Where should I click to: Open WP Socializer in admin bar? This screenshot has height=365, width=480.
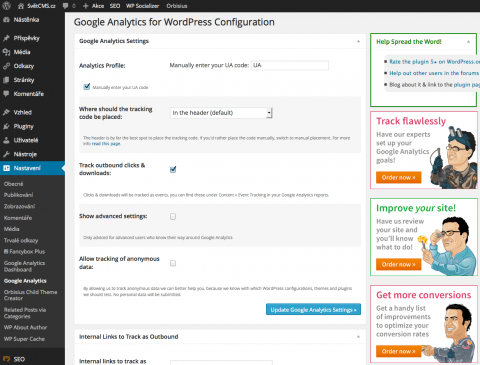(142, 6)
